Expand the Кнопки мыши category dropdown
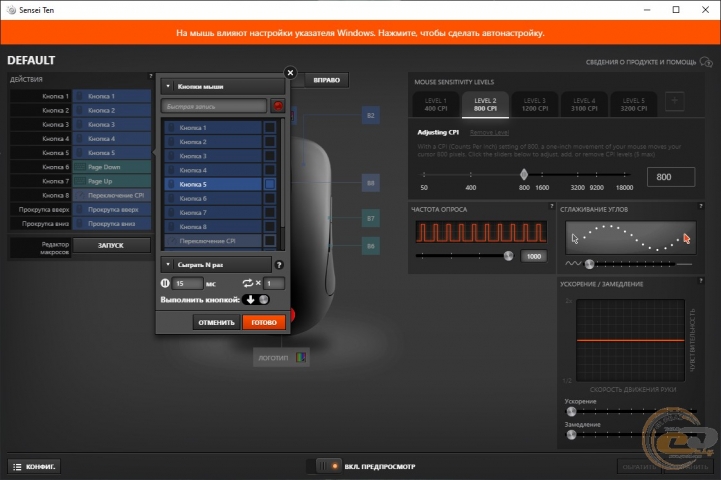Screen dimensions: 721x480 tap(223, 86)
